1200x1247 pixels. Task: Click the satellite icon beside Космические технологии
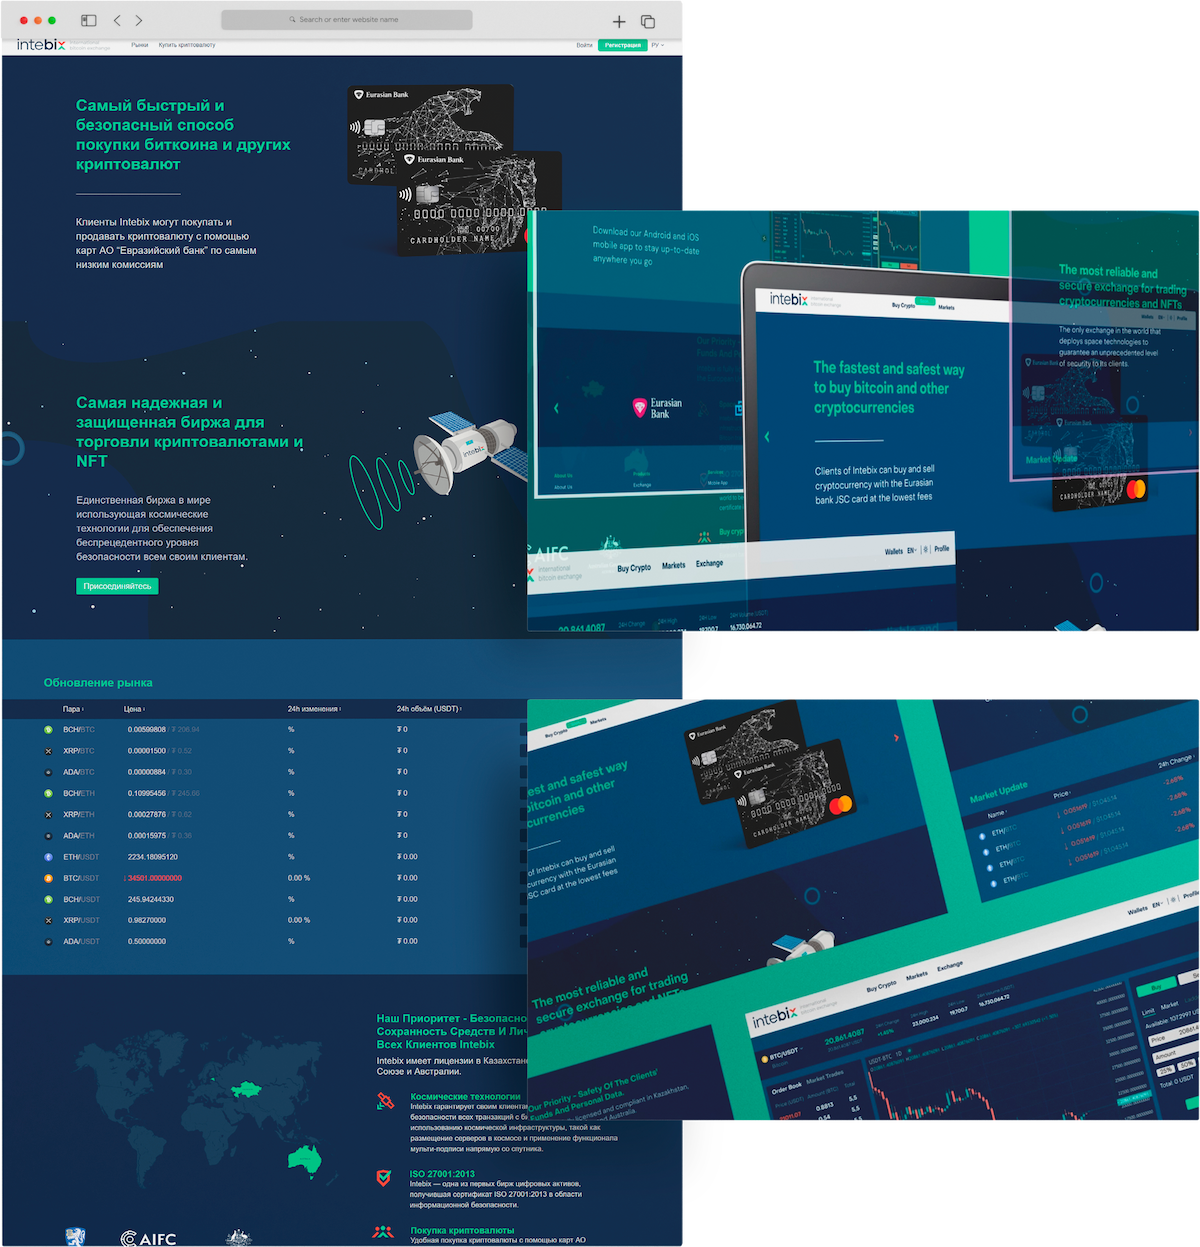[x=385, y=1101]
